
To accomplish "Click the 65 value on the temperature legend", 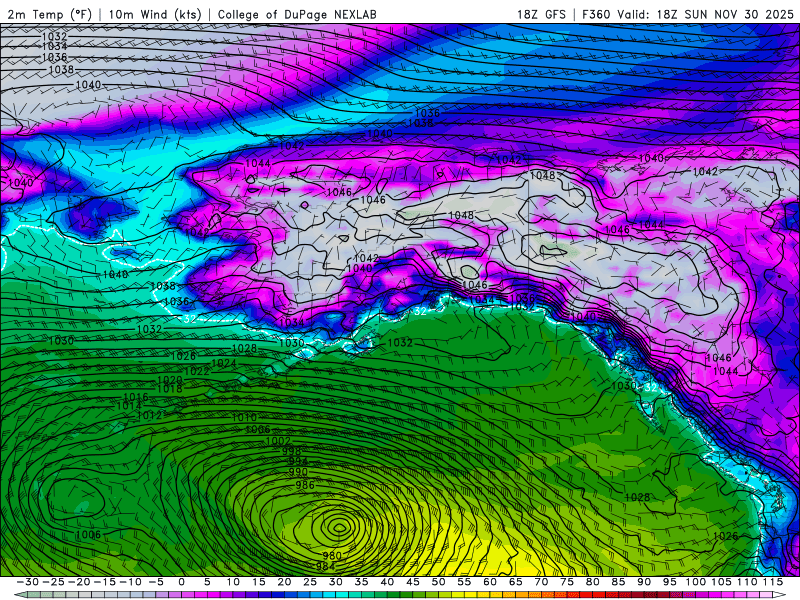I will 515,582.
